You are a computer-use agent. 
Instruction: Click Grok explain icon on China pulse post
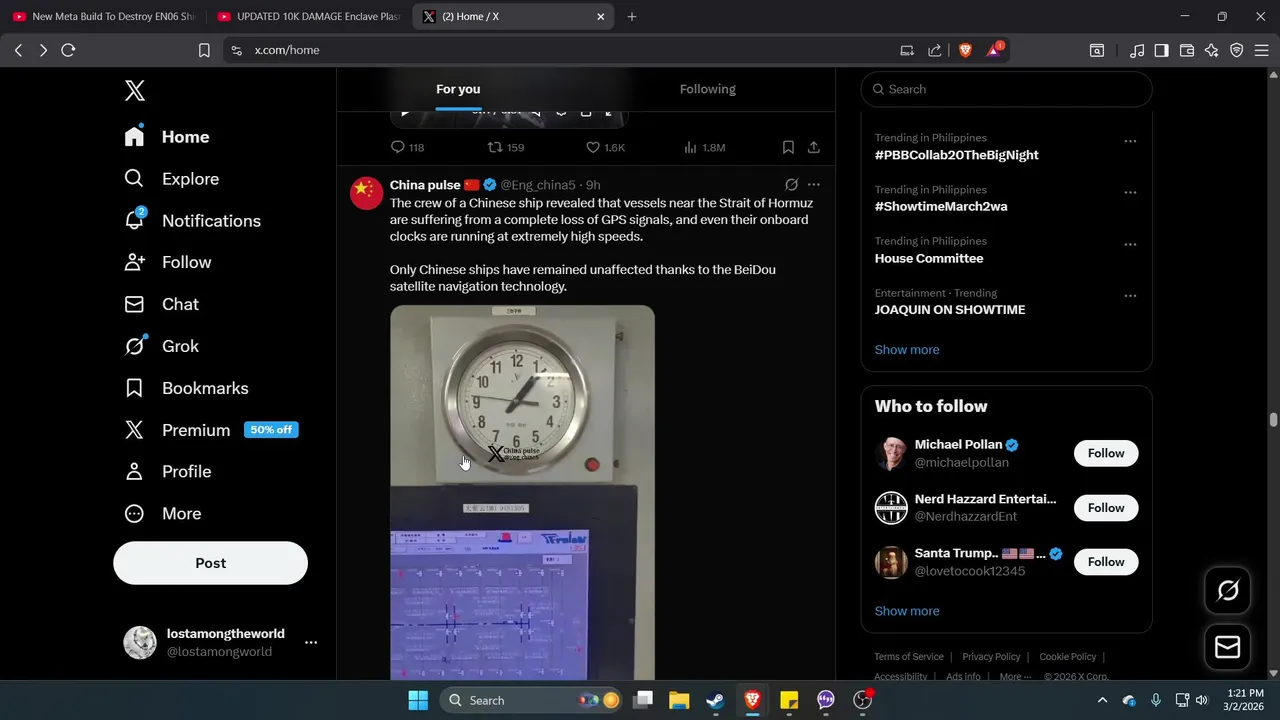tap(791, 185)
